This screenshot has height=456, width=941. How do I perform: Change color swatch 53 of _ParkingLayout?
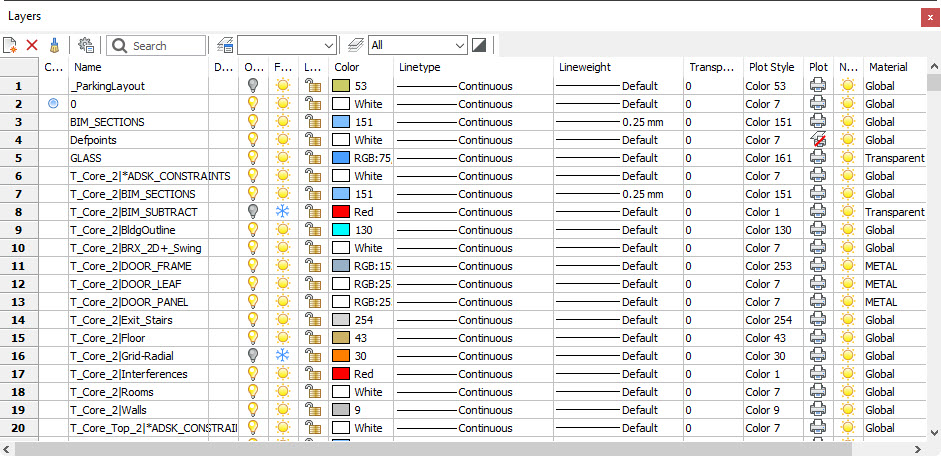pos(340,86)
